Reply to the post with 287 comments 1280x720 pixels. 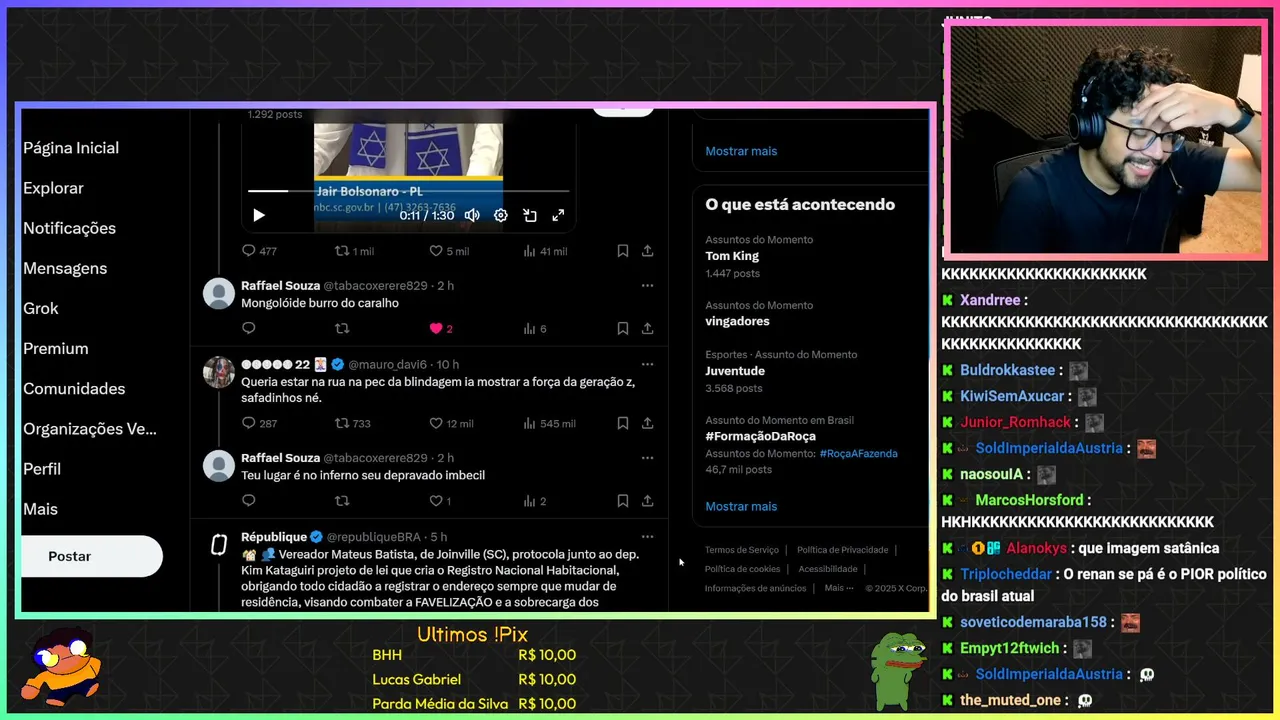click(259, 423)
